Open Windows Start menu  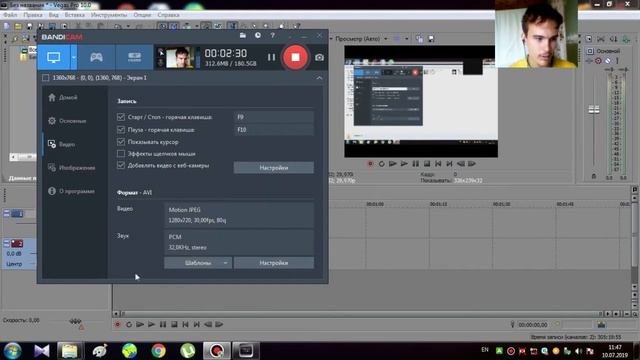(12, 351)
